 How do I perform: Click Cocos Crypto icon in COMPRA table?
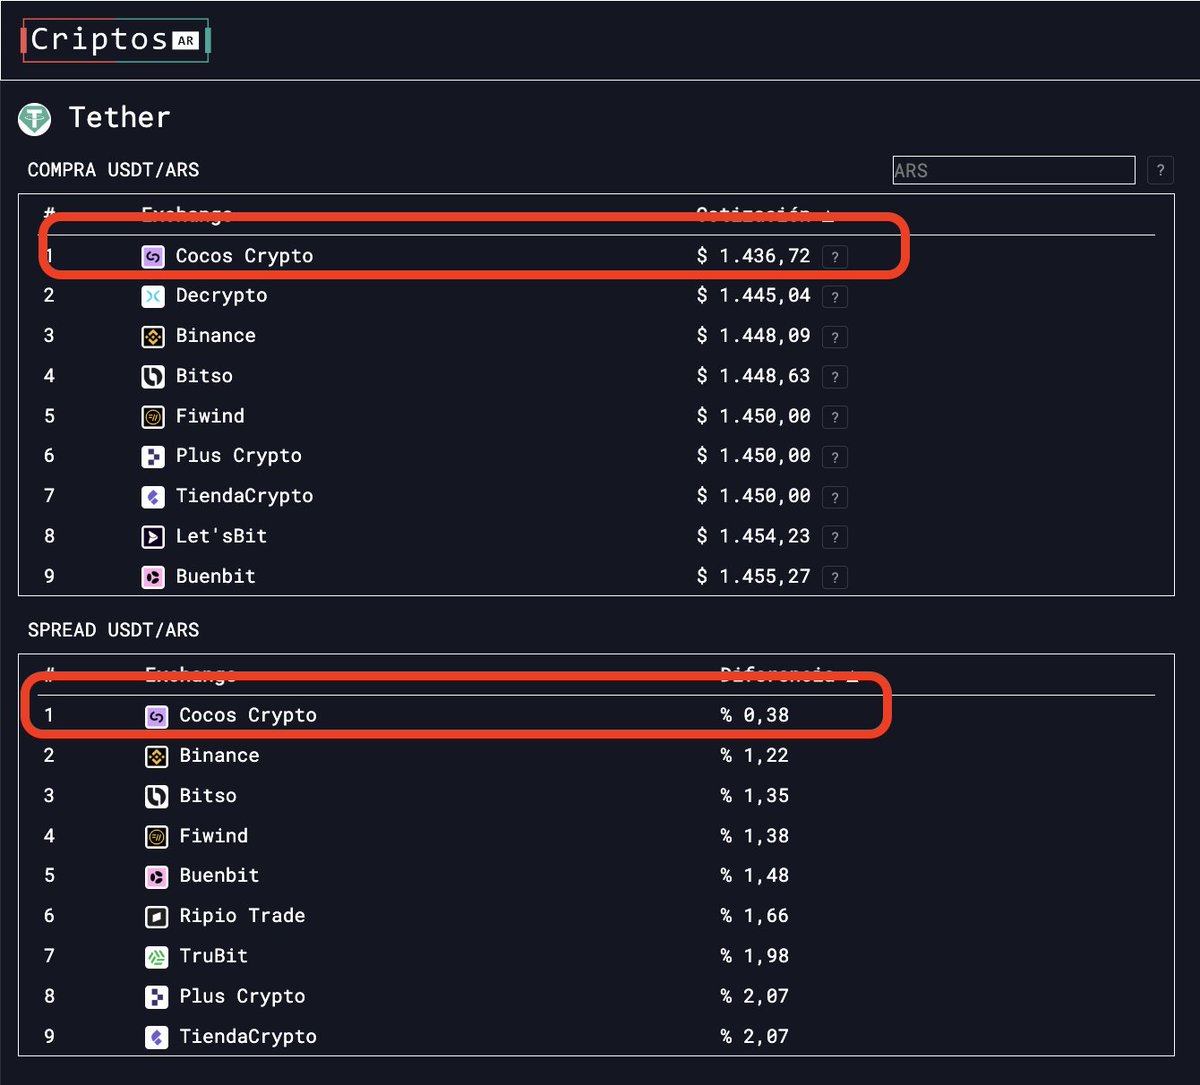click(x=152, y=256)
